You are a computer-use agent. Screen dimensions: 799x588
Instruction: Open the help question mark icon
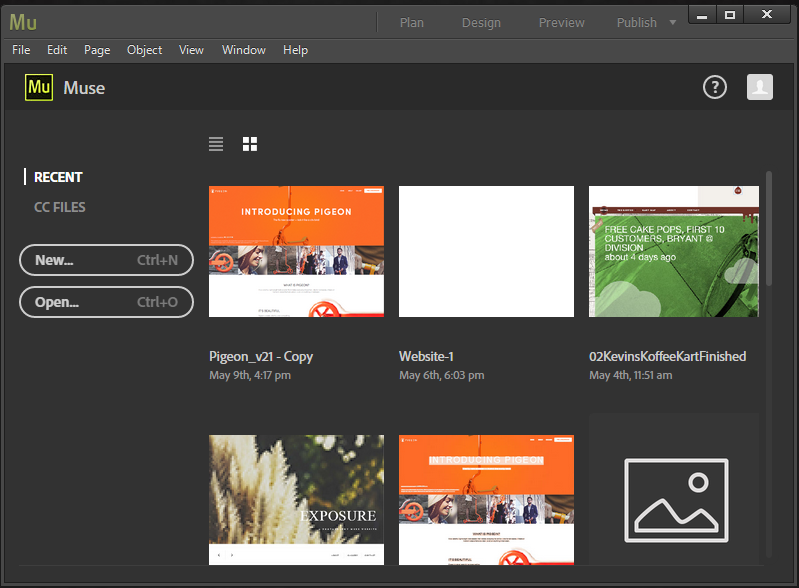pyautogui.click(x=715, y=87)
